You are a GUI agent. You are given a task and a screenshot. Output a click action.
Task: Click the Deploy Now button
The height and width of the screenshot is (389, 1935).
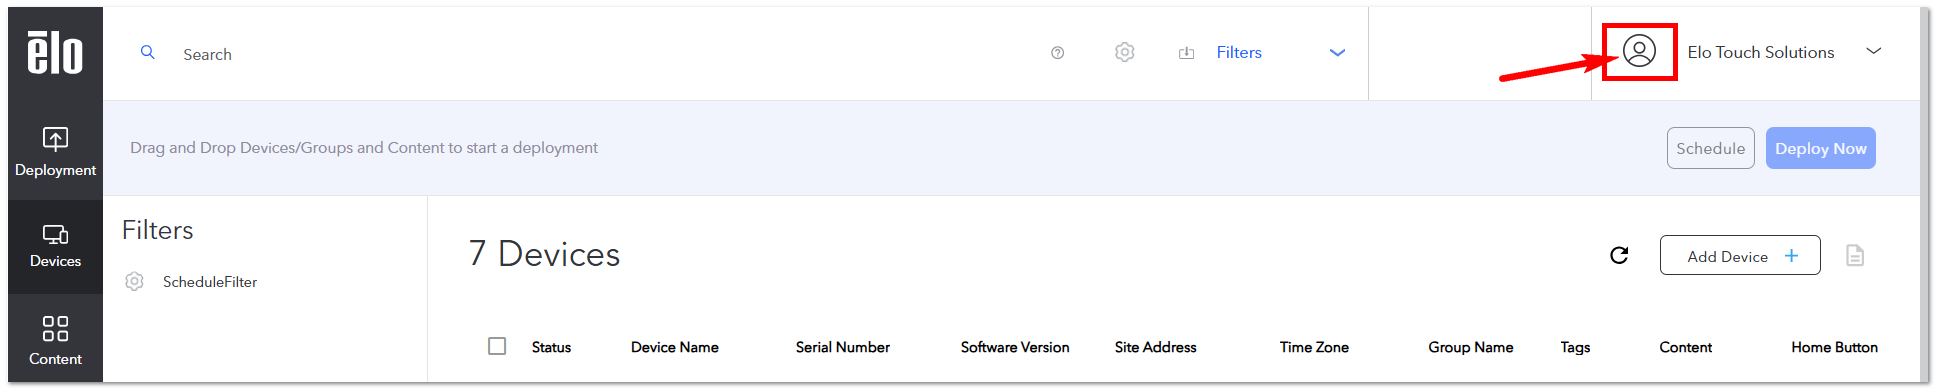1820,148
